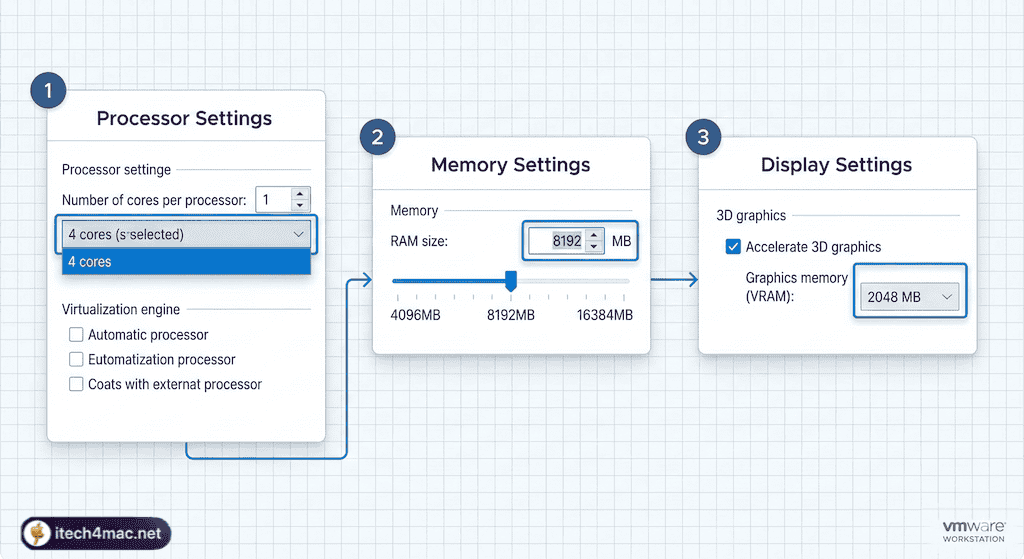Decrease RAM size with the down spinner
1024x559 pixels.
594,247
